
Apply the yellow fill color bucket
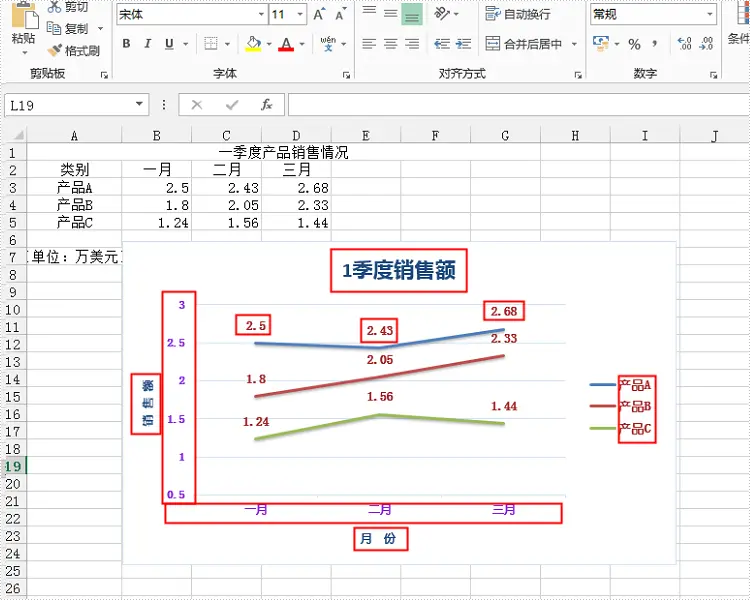point(254,44)
